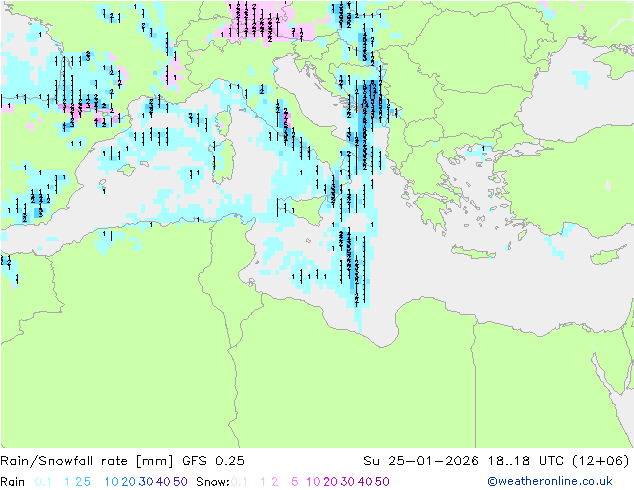This screenshot has width=634, height=490.
Task: Select the Rain legend value 40
Action: 163,482
